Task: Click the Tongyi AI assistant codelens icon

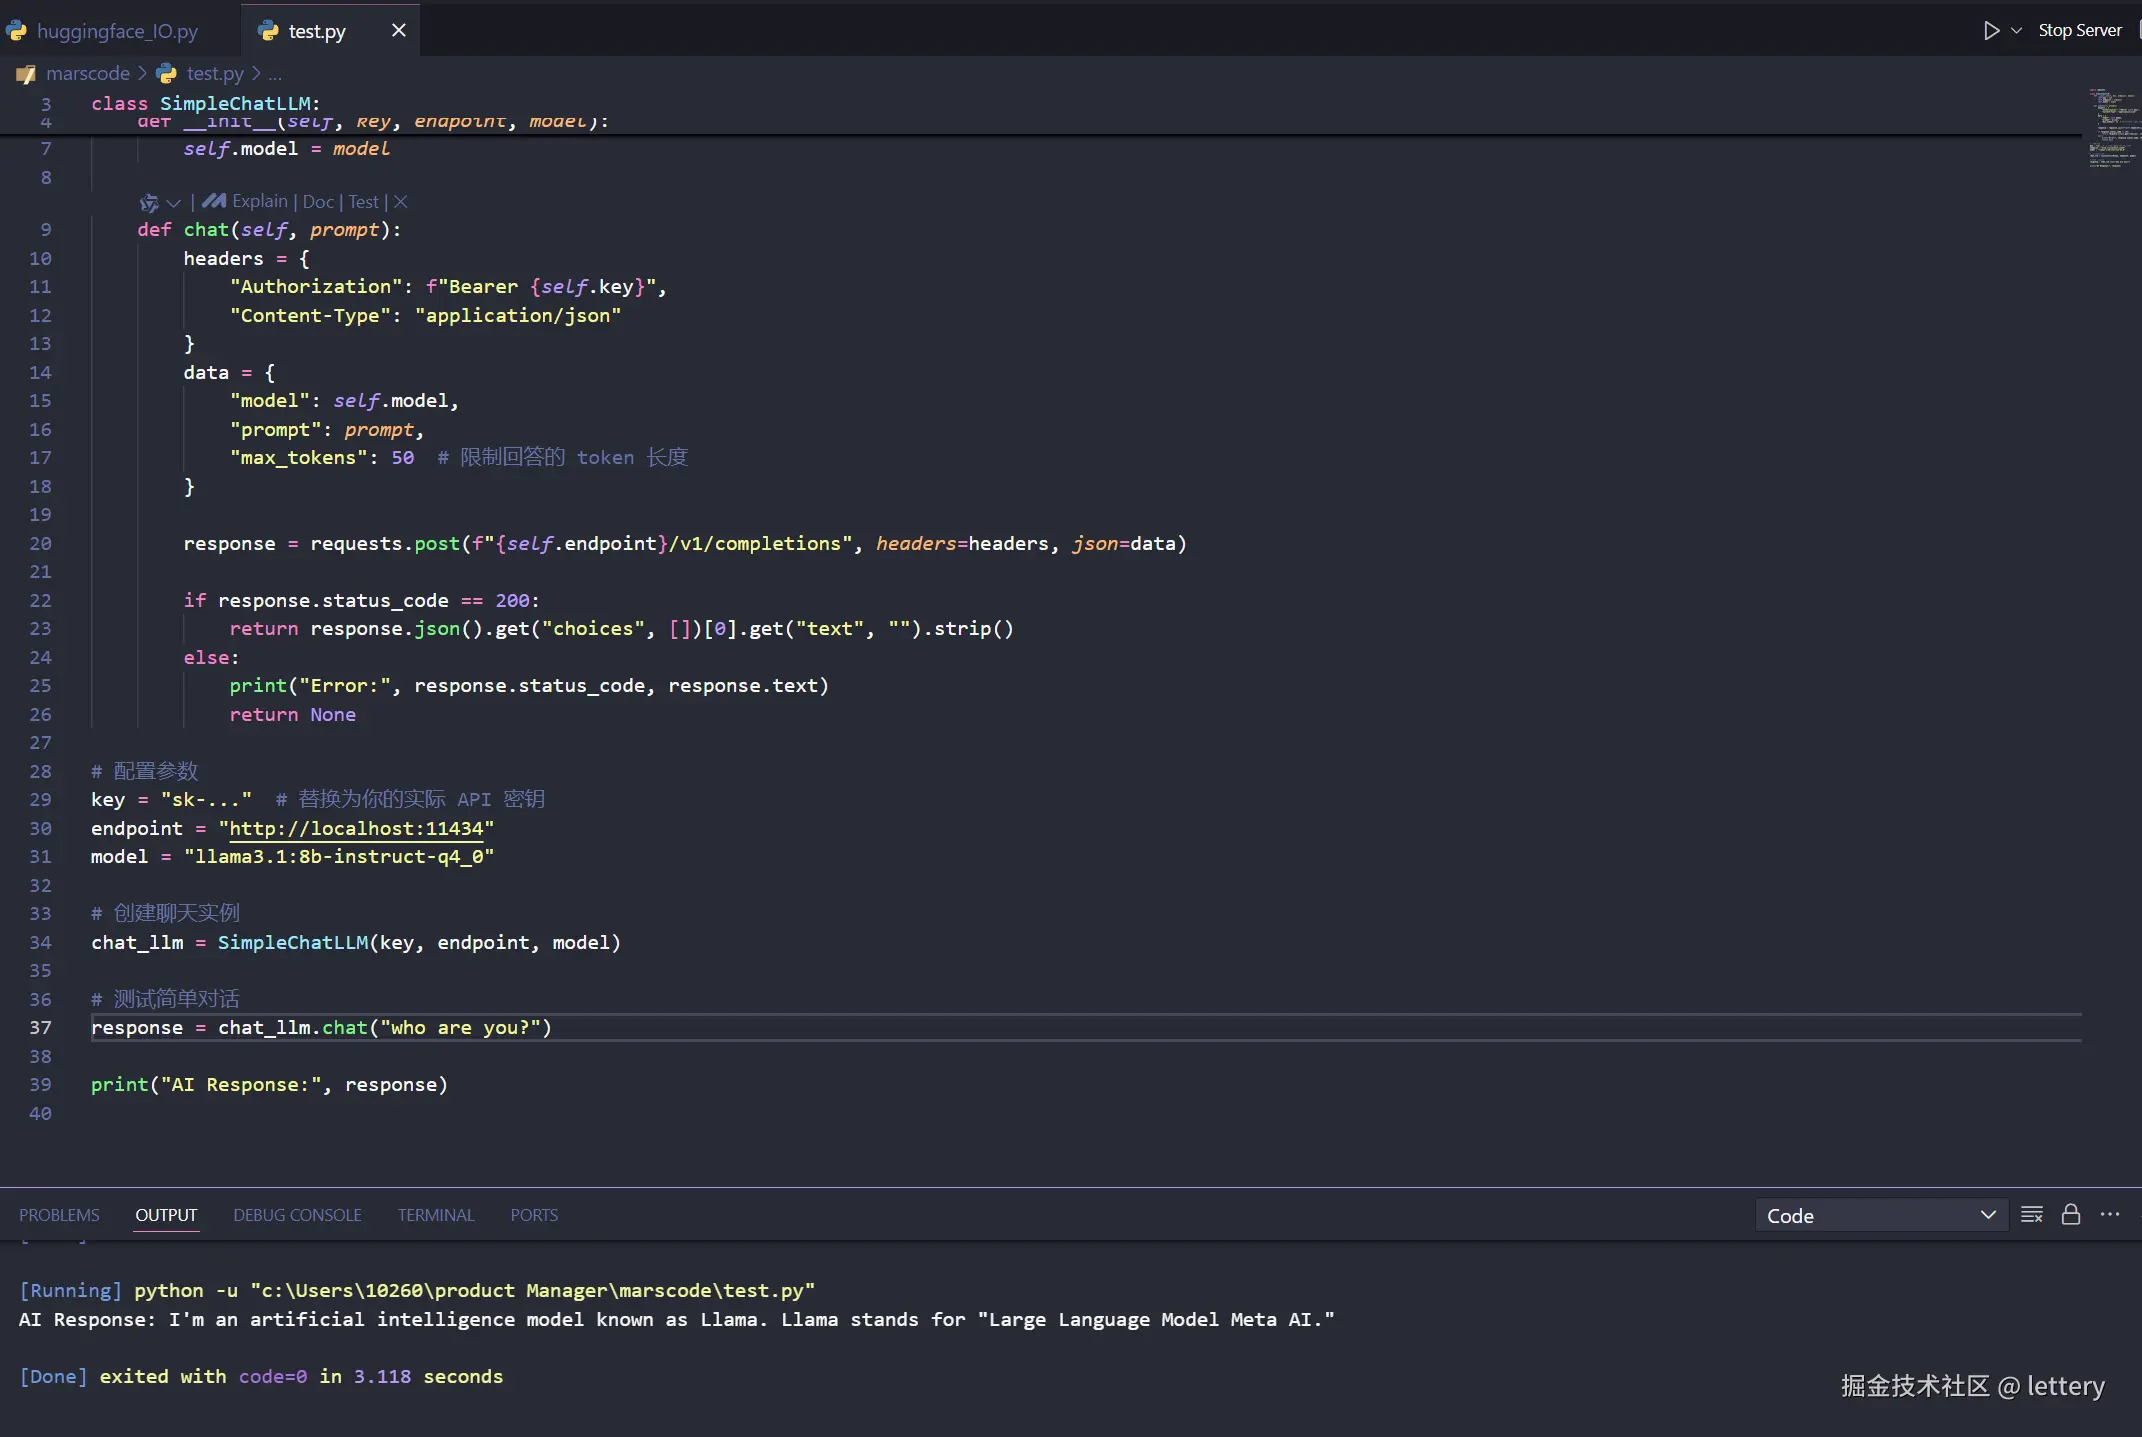Action: click(149, 202)
